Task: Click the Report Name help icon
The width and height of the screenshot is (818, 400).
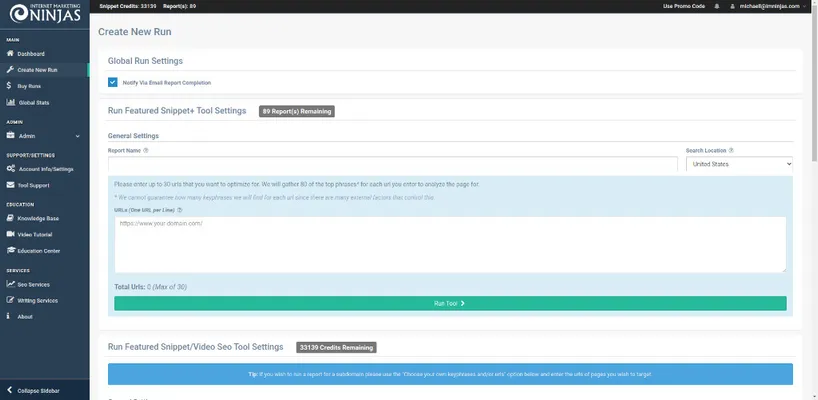Action: point(146,151)
